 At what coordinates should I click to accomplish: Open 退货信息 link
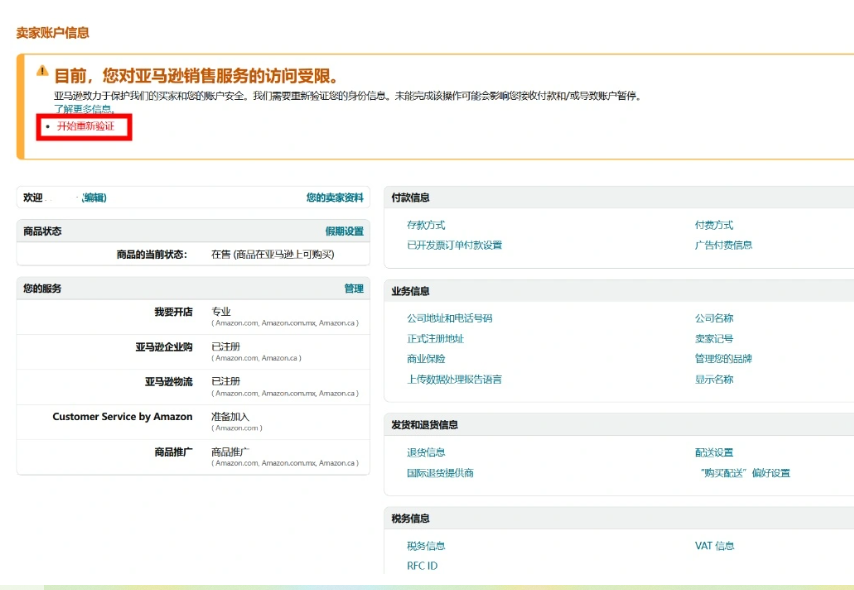pos(426,453)
